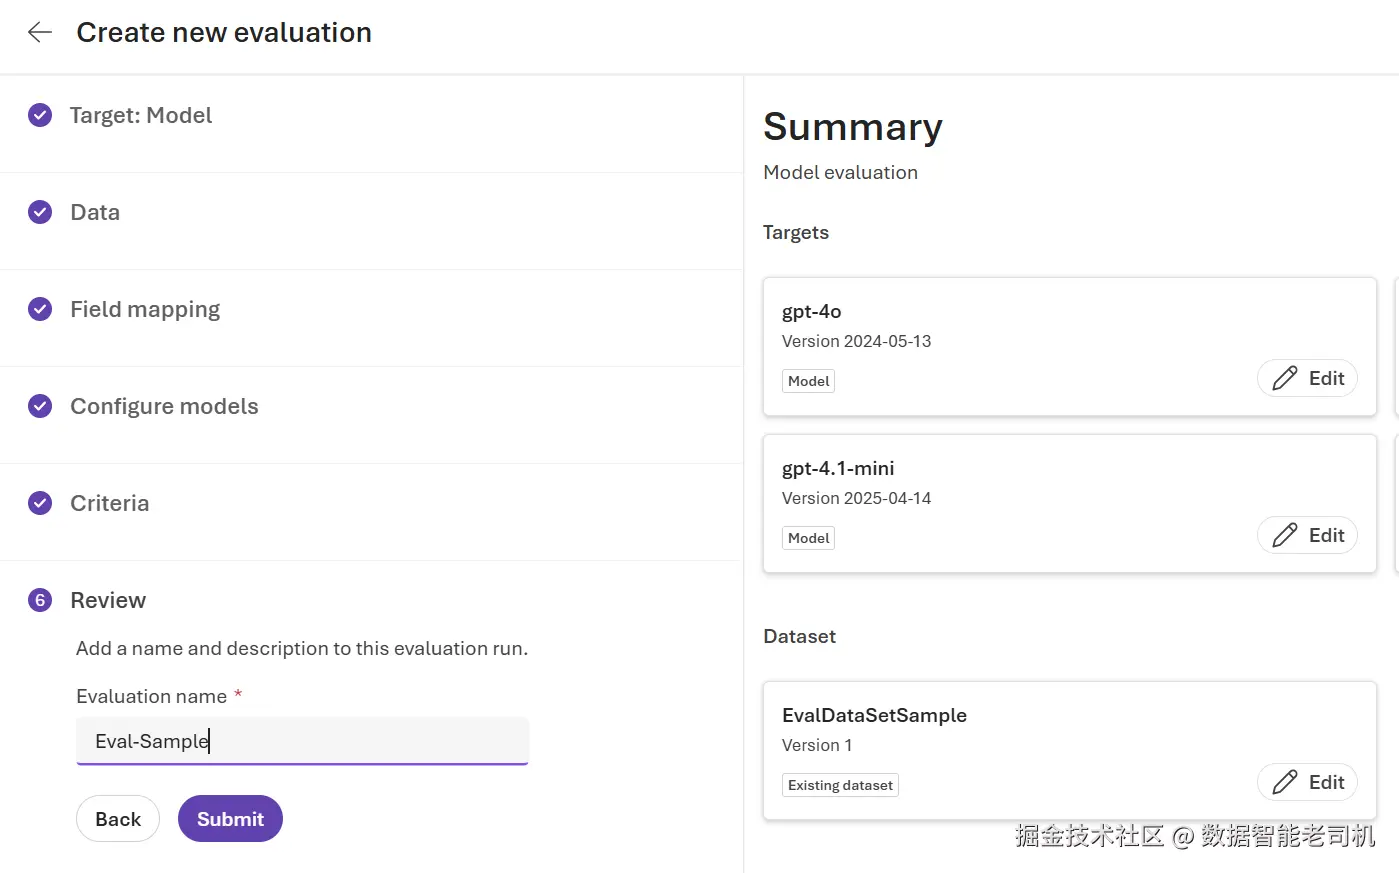Screen dimensions: 1399x873
Task: Click the Configure models checkmark icon
Action: point(40,406)
